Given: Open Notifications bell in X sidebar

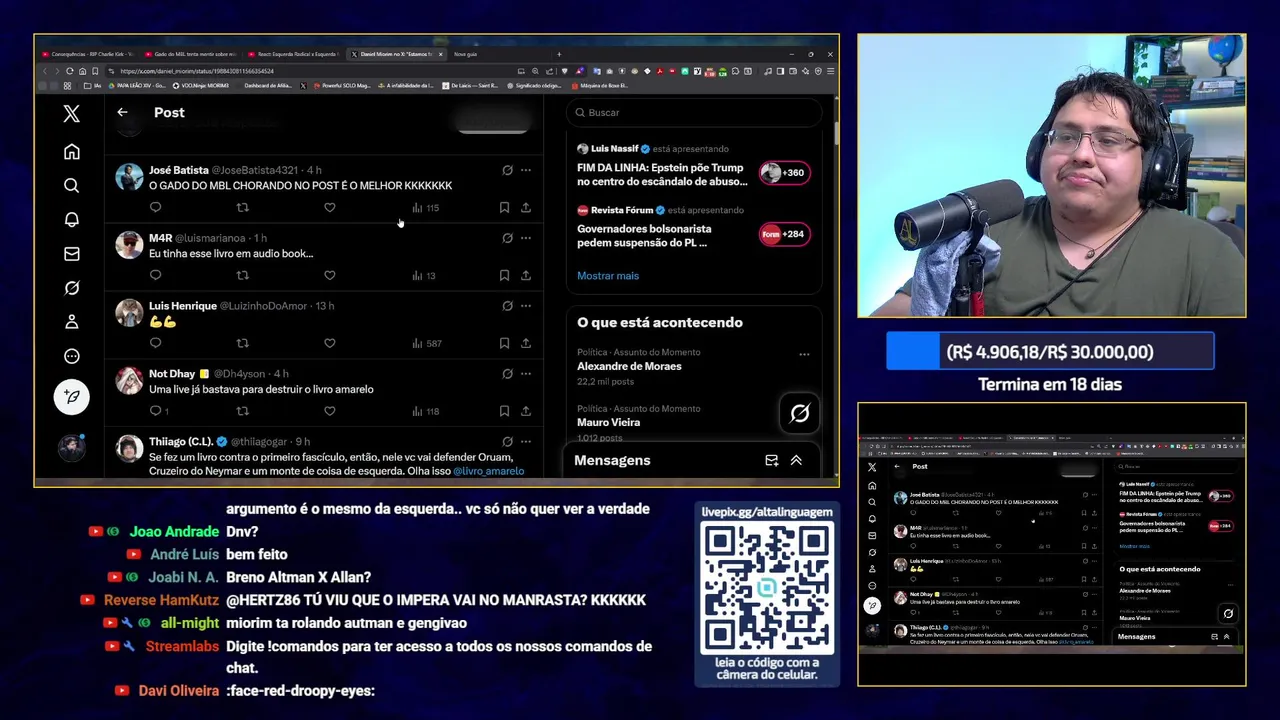Looking at the screenshot, I should 71,220.
